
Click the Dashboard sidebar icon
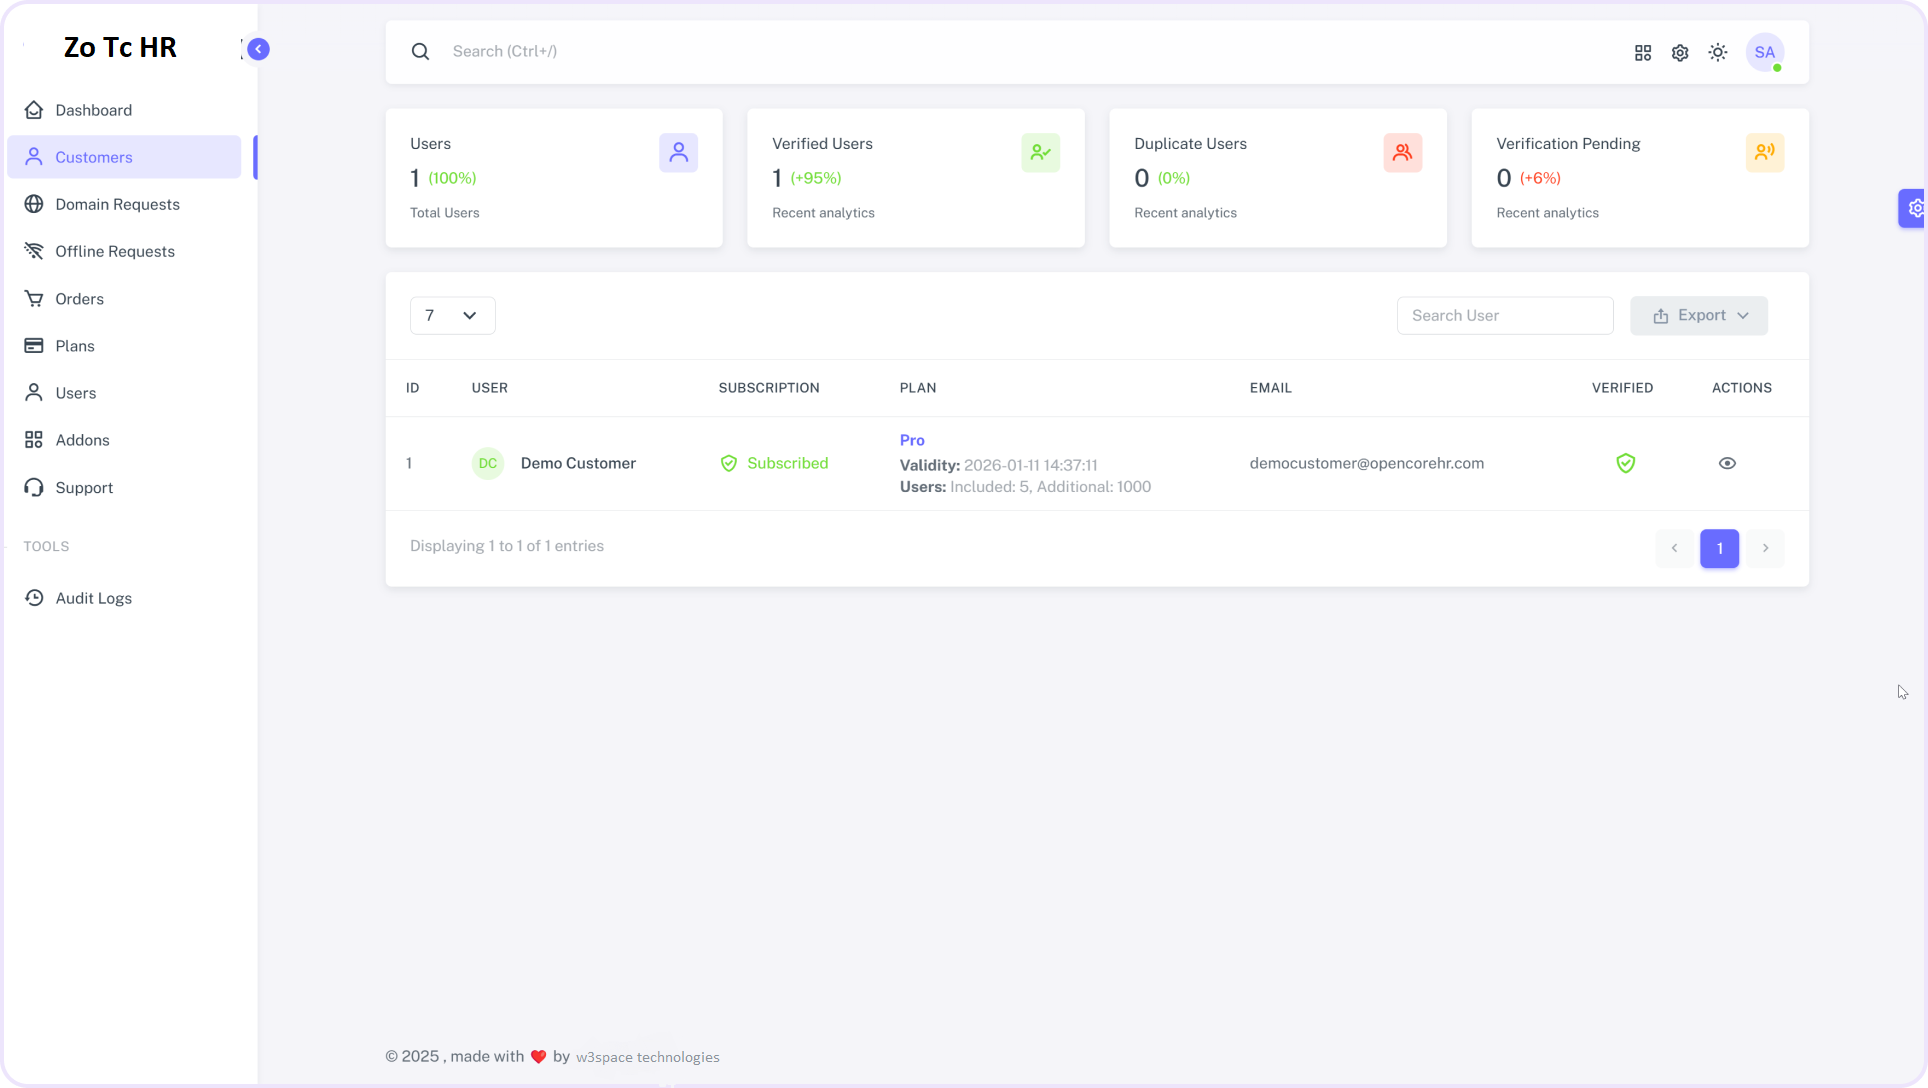tap(34, 109)
